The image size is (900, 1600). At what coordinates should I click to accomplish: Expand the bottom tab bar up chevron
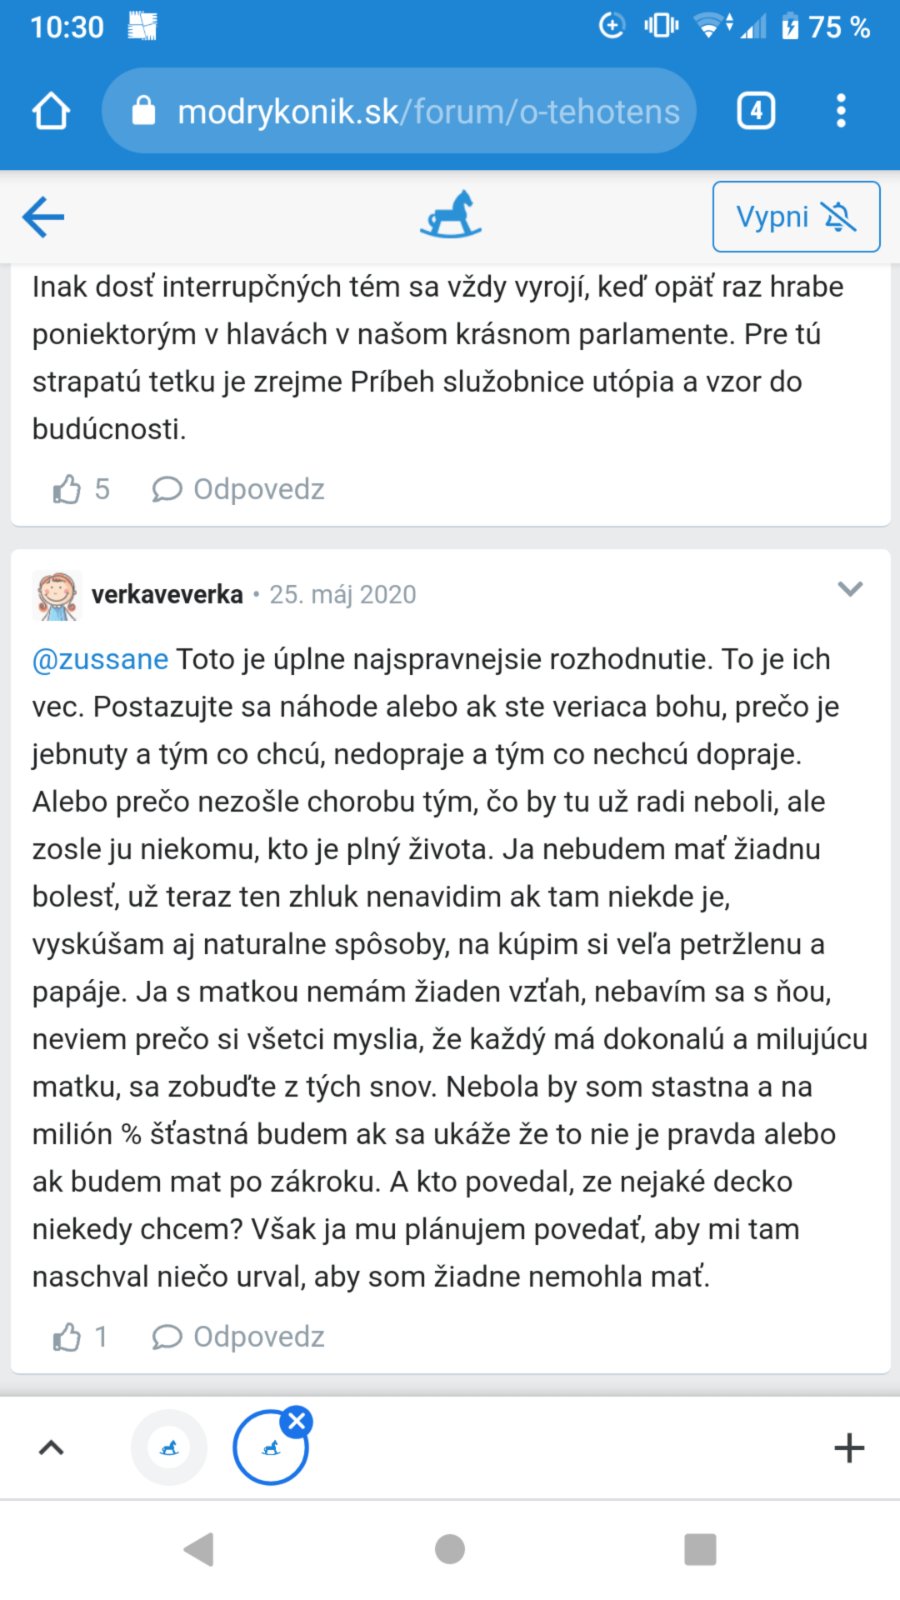click(x=51, y=1447)
